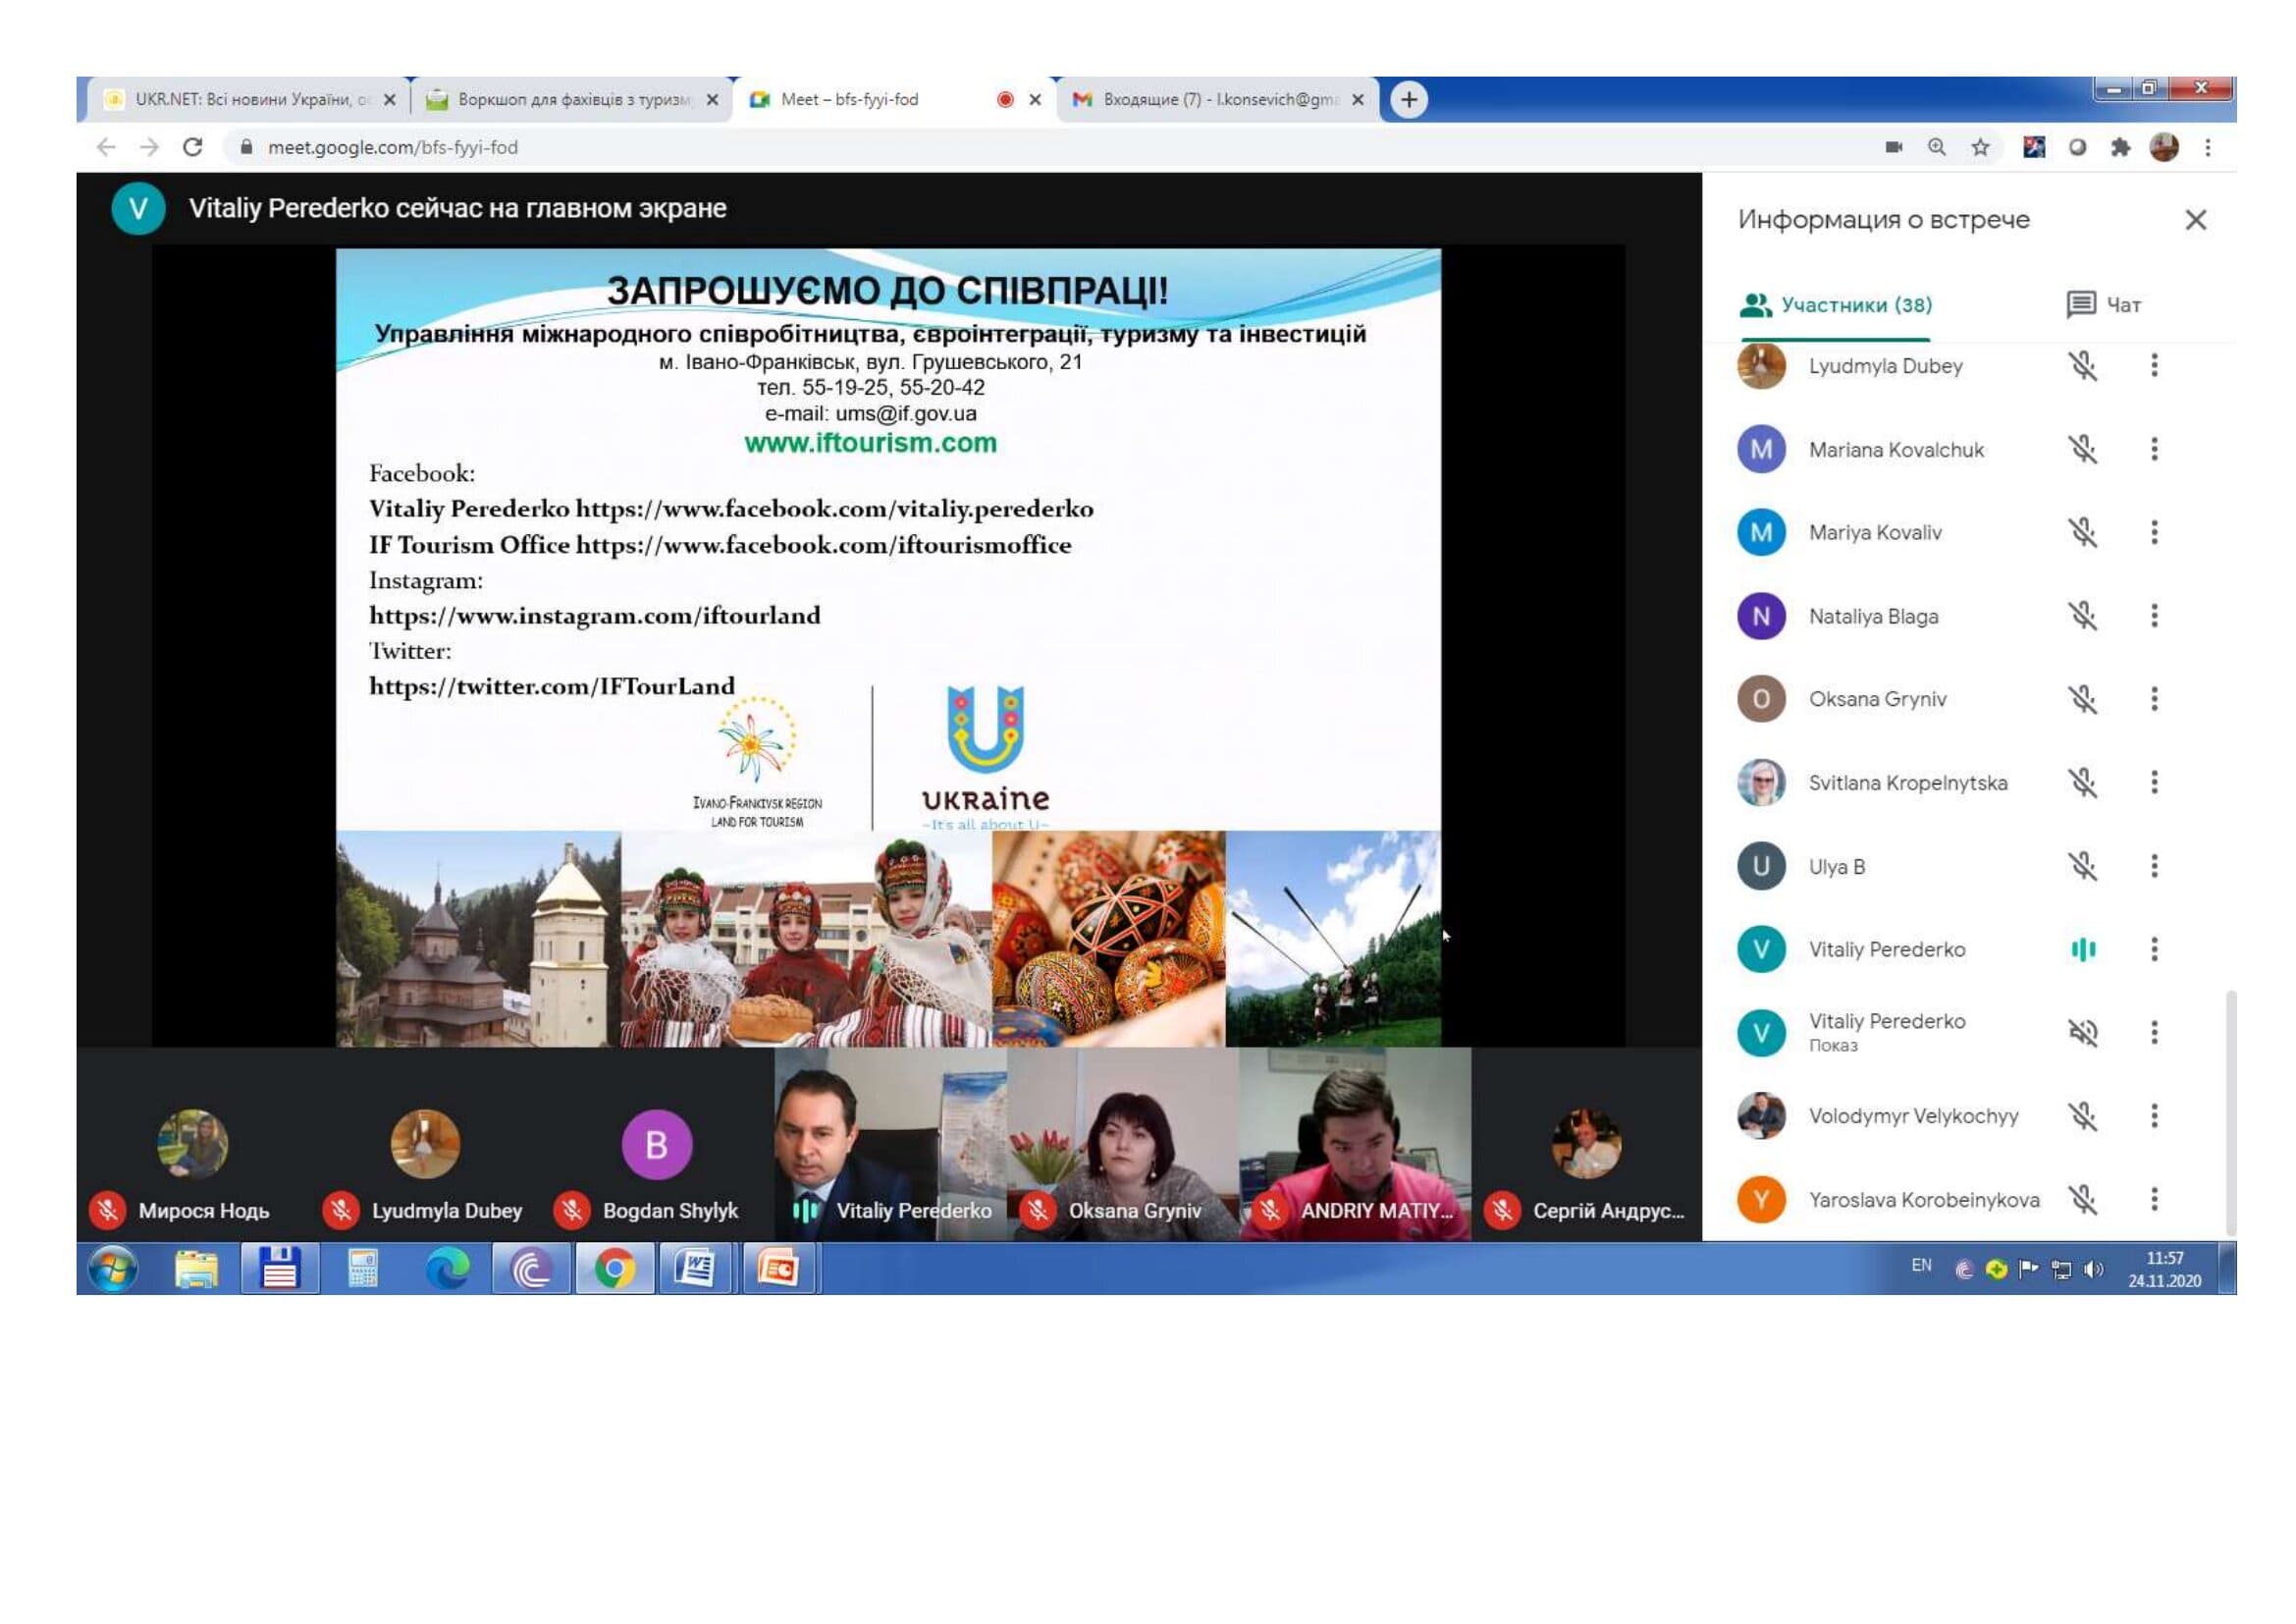Click the Windows Start orb
The height and width of the screenshot is (1624, 2296).
pyautogui.click(x=113, y=1269)
